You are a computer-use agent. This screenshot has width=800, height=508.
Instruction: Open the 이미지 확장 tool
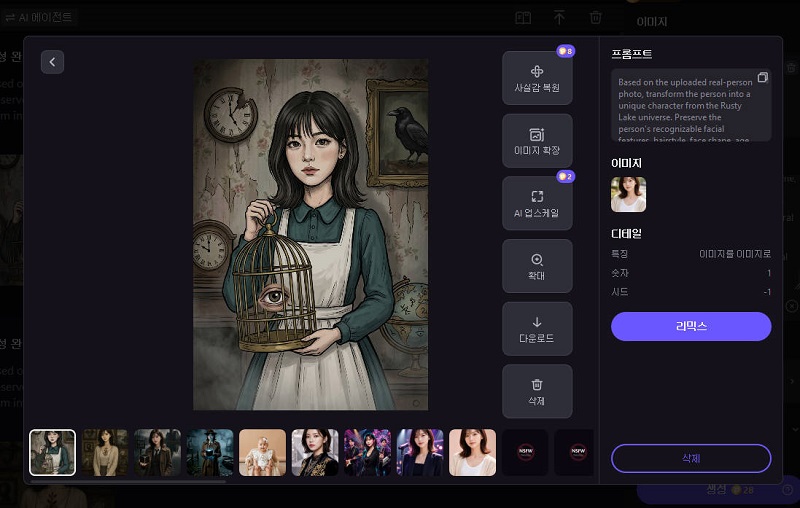click(x=537, y=141)
